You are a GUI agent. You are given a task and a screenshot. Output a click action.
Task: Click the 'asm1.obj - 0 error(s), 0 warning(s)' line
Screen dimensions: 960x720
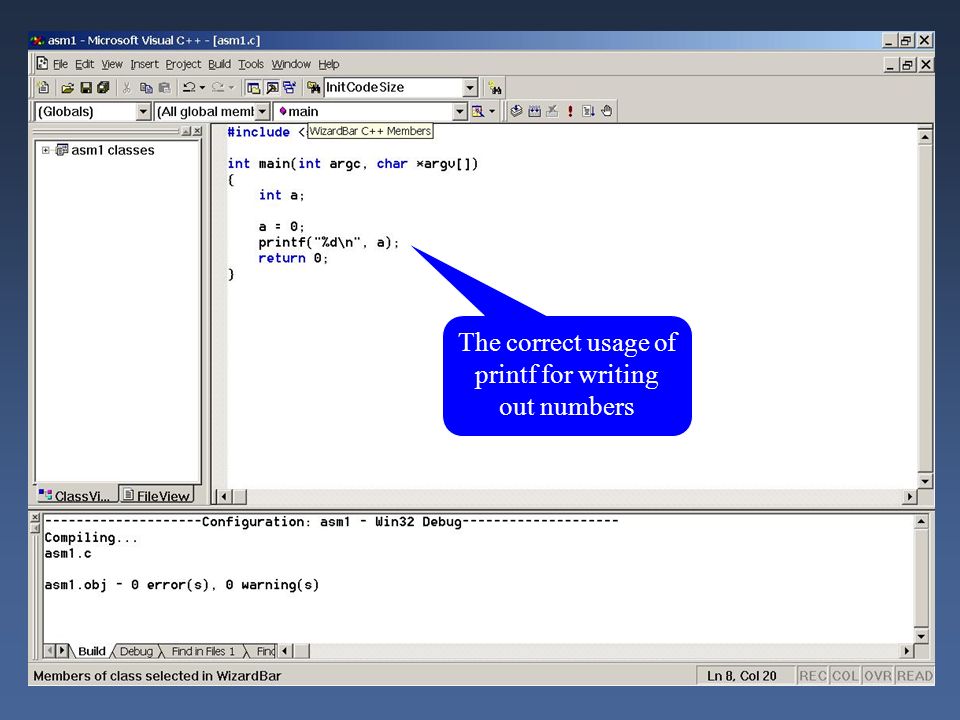click(182, 585)
